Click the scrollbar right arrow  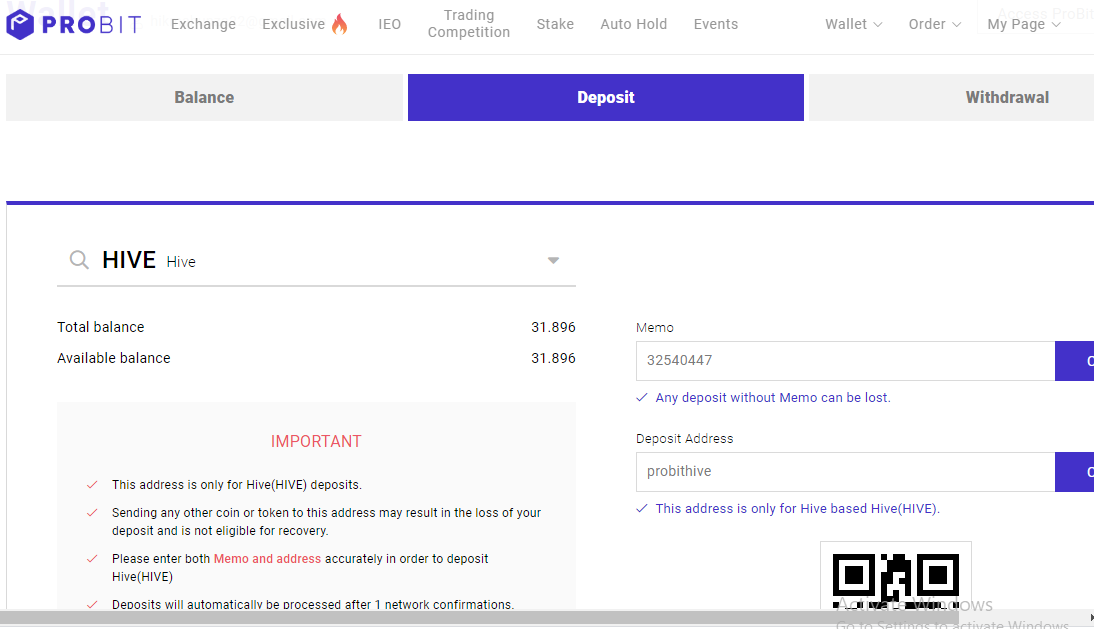(1091, 617)
